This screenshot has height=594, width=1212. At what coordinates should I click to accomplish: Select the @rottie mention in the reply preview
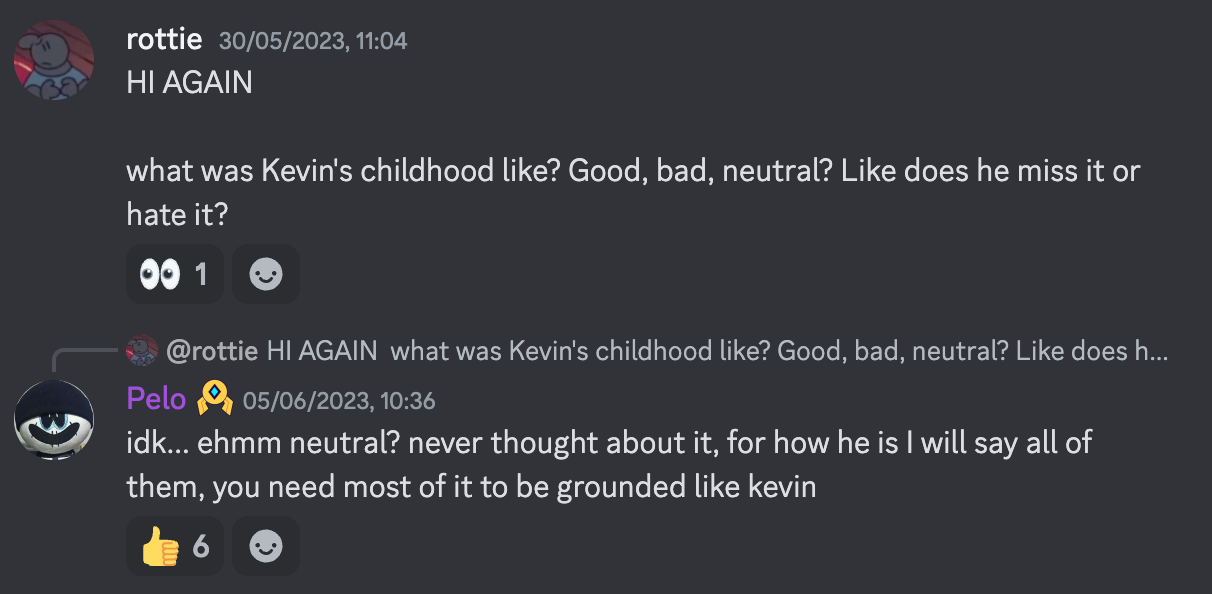tap(212, 351)
